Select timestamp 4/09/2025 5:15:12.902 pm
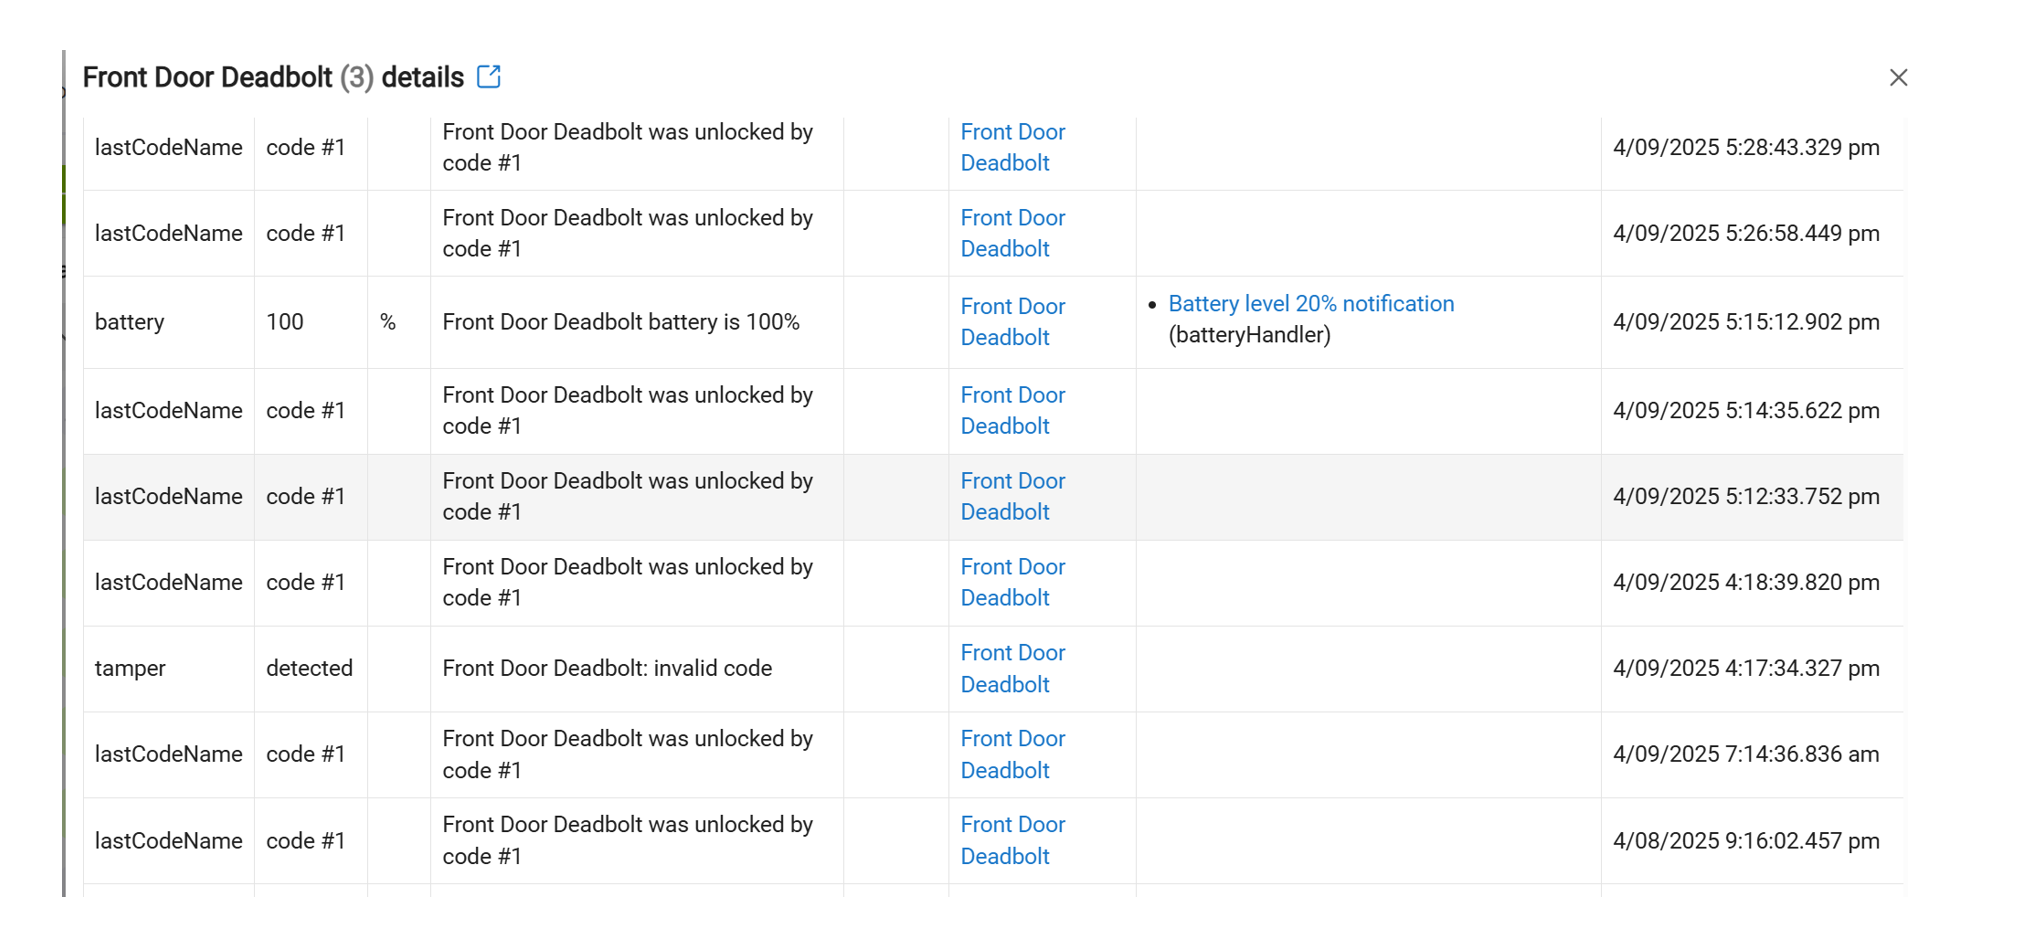 tap(1746, 322)
